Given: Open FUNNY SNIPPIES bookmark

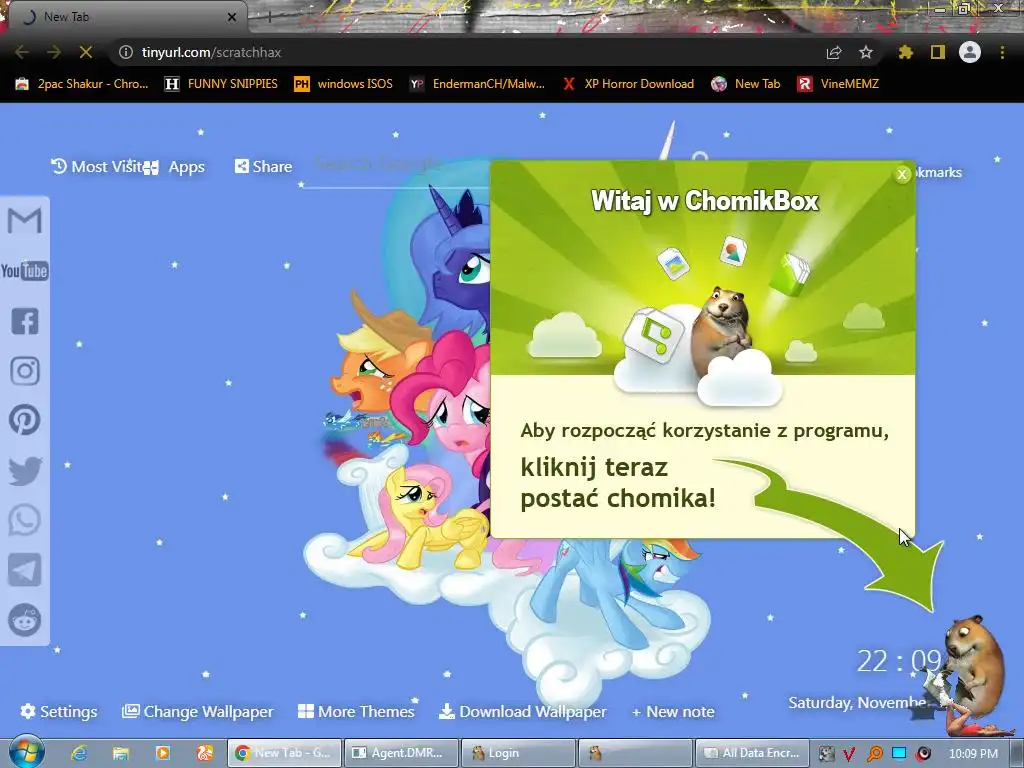Looking at the screenshot, I should pos(221,84).
